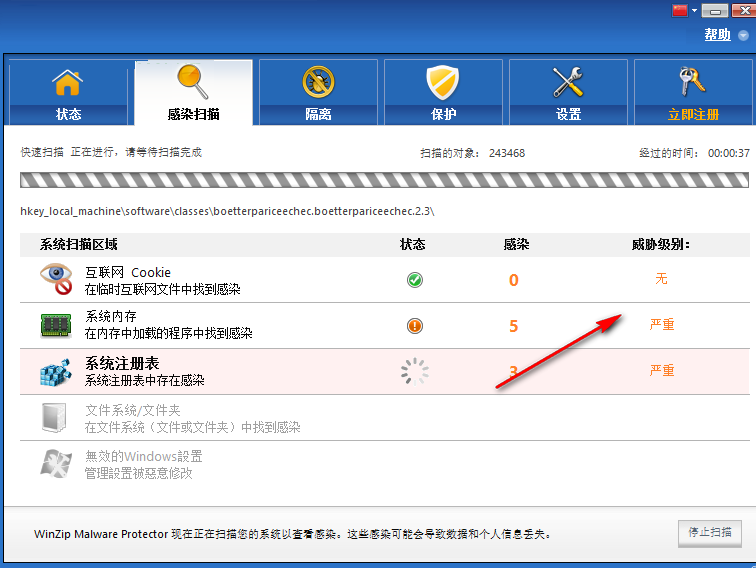Click the yellow shield protection icon

(443, 82)
